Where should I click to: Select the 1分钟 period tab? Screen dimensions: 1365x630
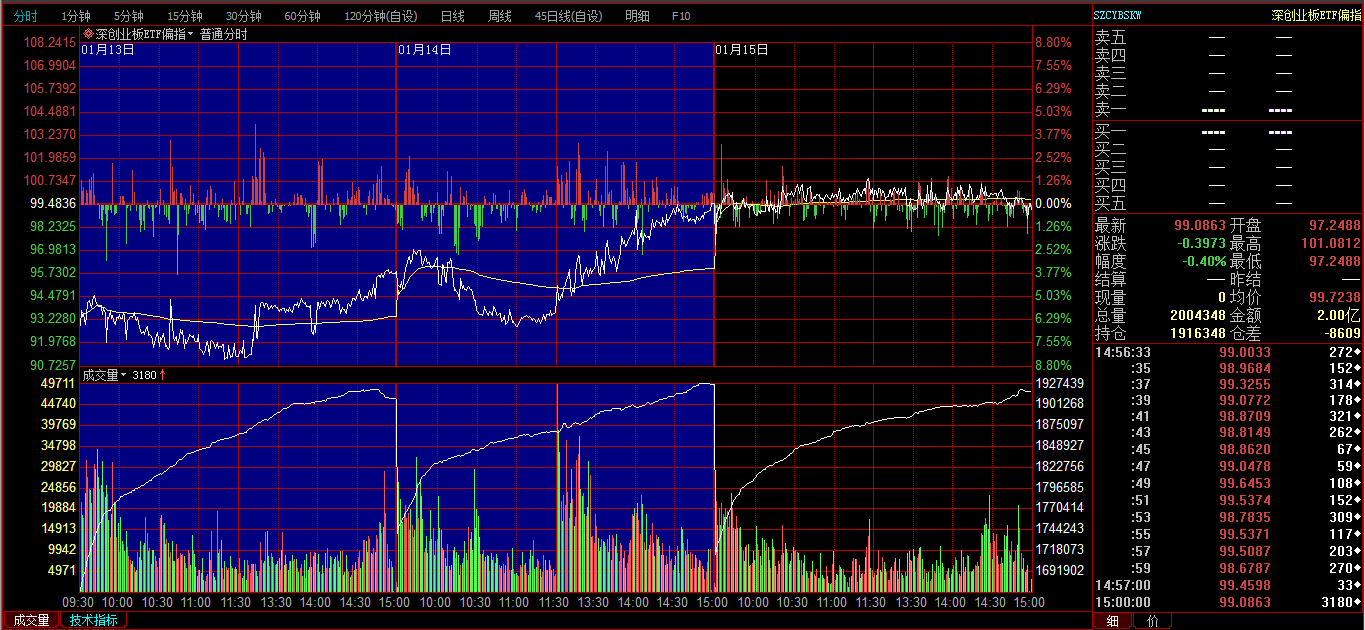click(x=76, y=16)
